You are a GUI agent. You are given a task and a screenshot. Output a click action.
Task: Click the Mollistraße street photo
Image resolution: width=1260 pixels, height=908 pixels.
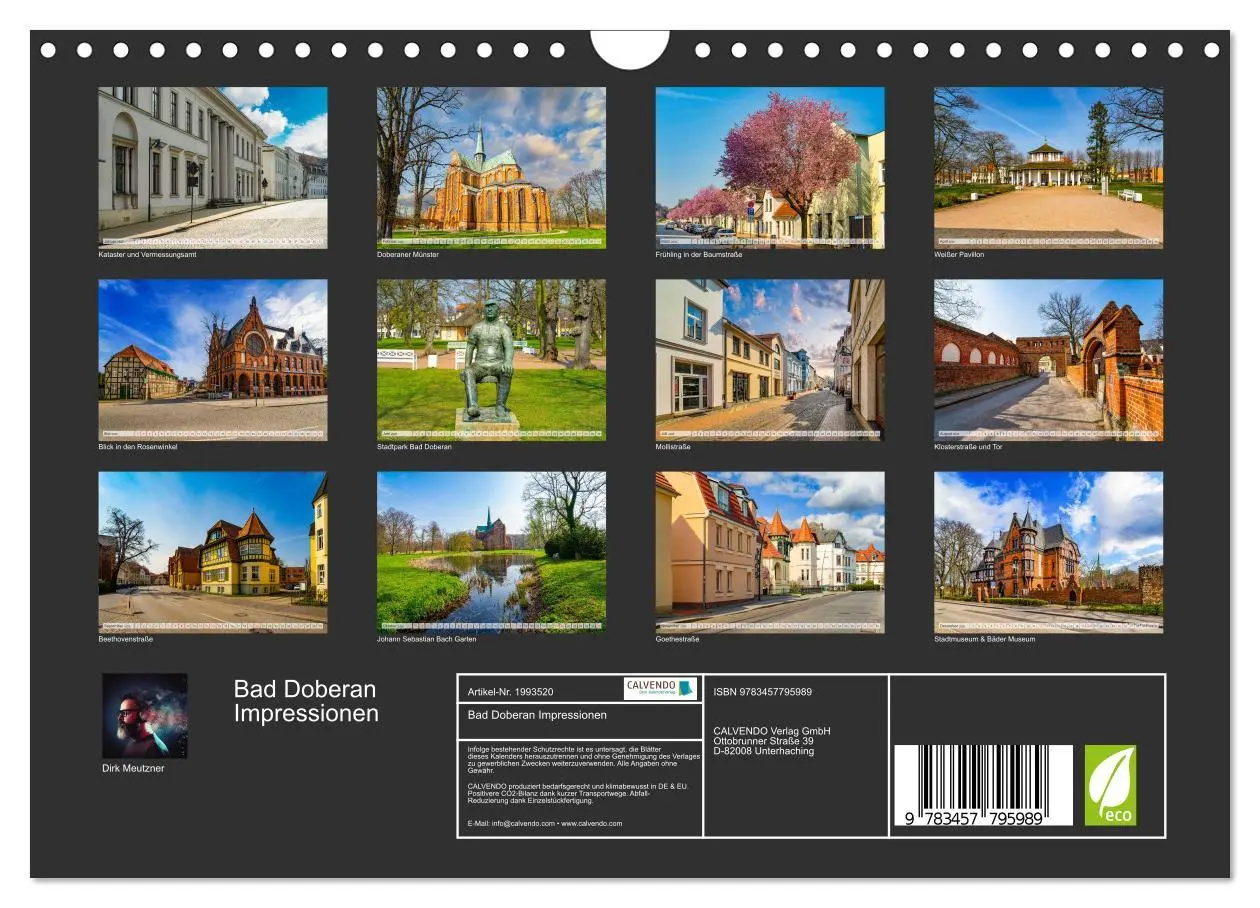pos(770,359)
